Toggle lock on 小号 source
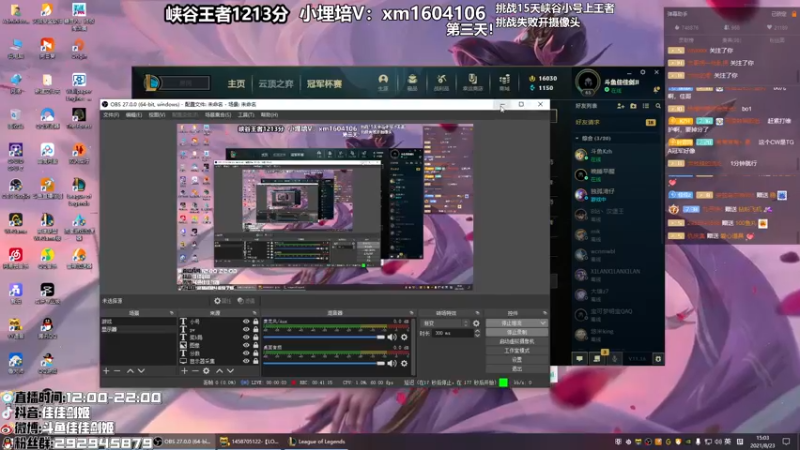 pos(256,321)
